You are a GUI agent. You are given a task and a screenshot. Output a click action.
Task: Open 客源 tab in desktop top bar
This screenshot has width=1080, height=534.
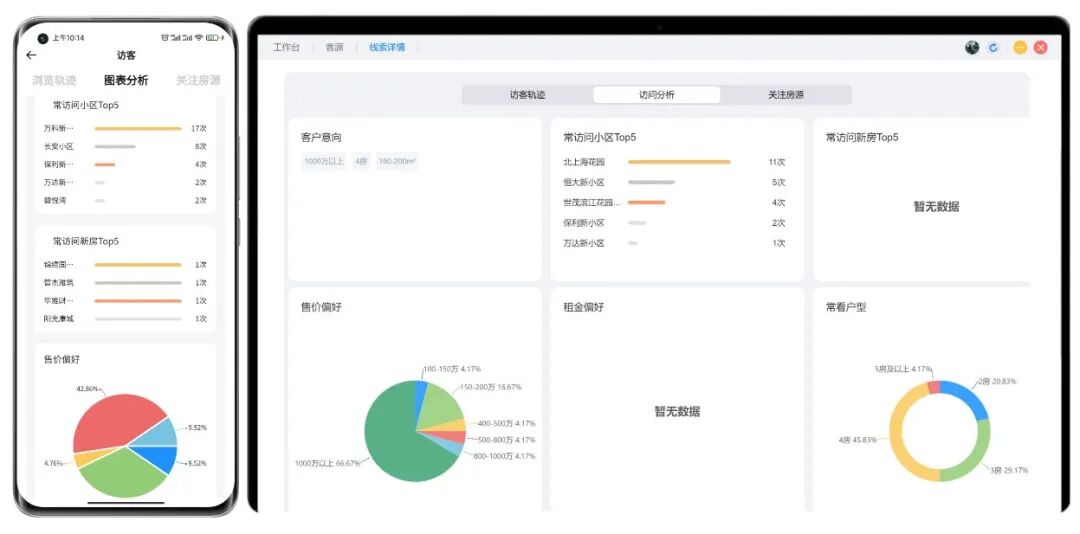(x=334, y=48)
